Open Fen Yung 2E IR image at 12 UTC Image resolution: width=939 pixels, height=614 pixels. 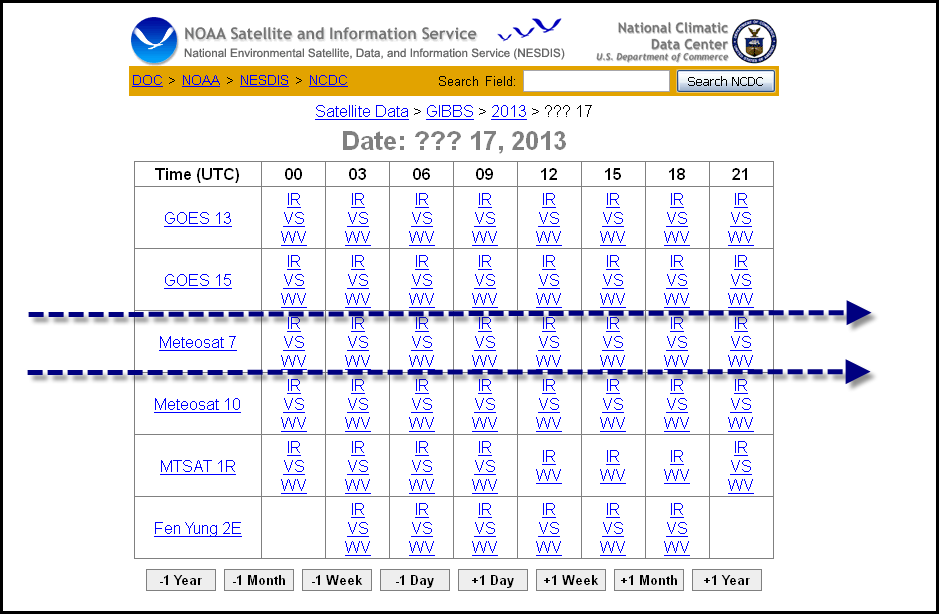pyautogui.click(x=549, y=510)
